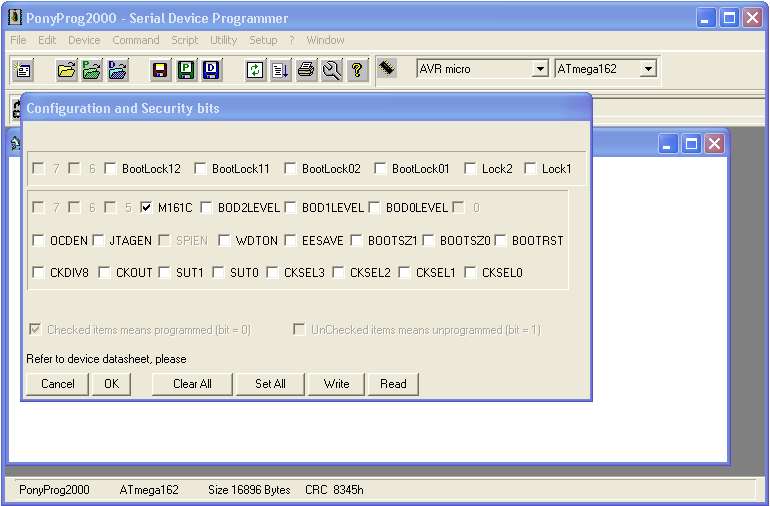Enable the JTAGEN fuse bit checkbox
This screenshot has width=770, height=506.
tap(99, 240)
